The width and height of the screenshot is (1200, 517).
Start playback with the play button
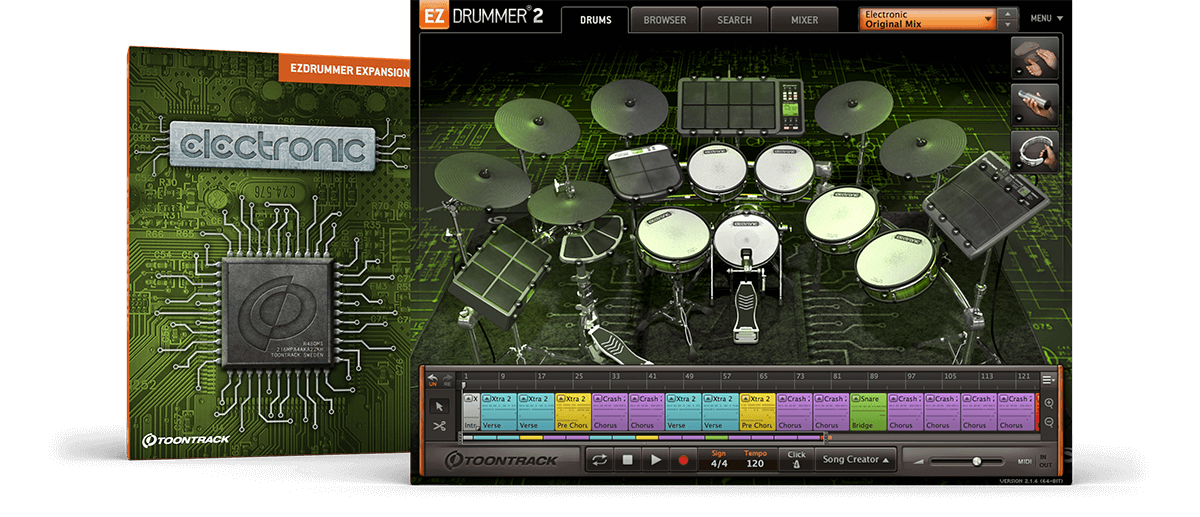point(656,460)
